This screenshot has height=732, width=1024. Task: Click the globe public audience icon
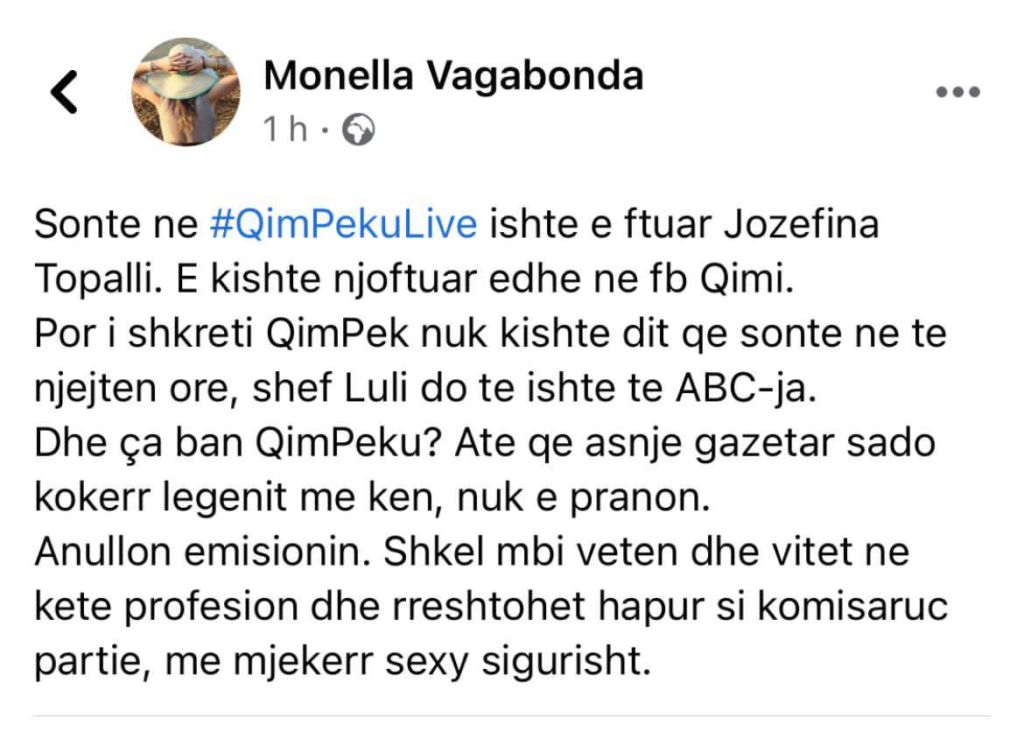tap(358, 130)
